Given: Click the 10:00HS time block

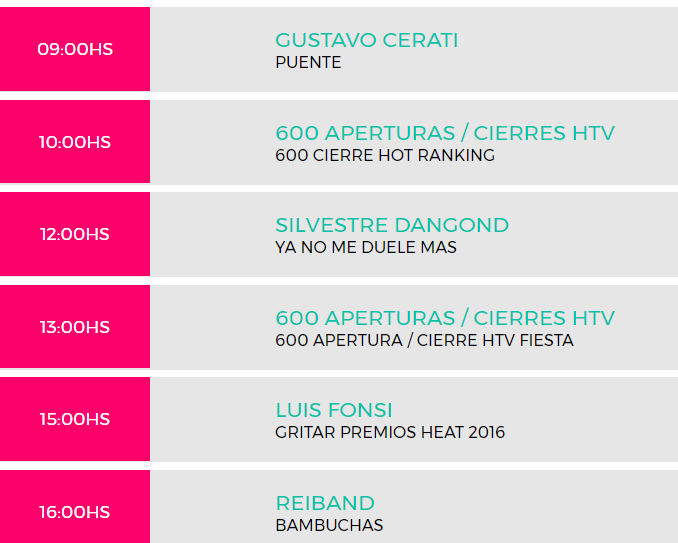Looking at the screenshot, I should pos(75,142).
